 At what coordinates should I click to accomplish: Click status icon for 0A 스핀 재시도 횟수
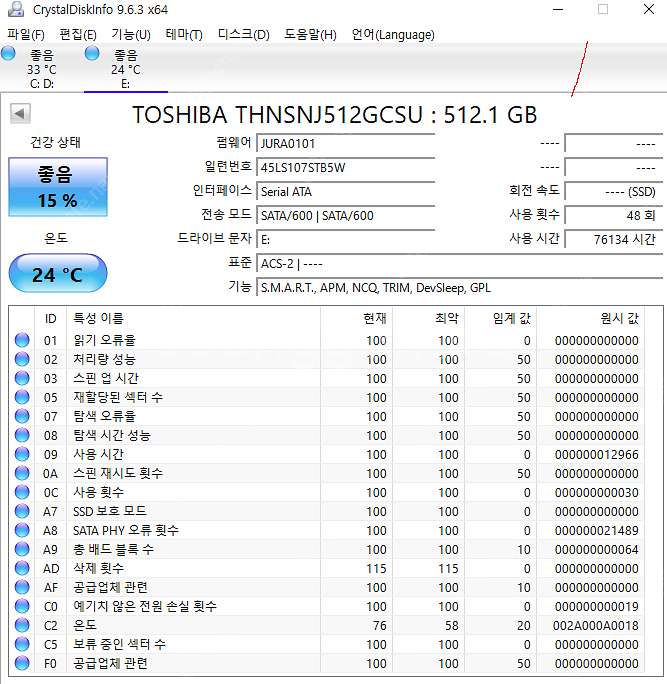[22, 473]
